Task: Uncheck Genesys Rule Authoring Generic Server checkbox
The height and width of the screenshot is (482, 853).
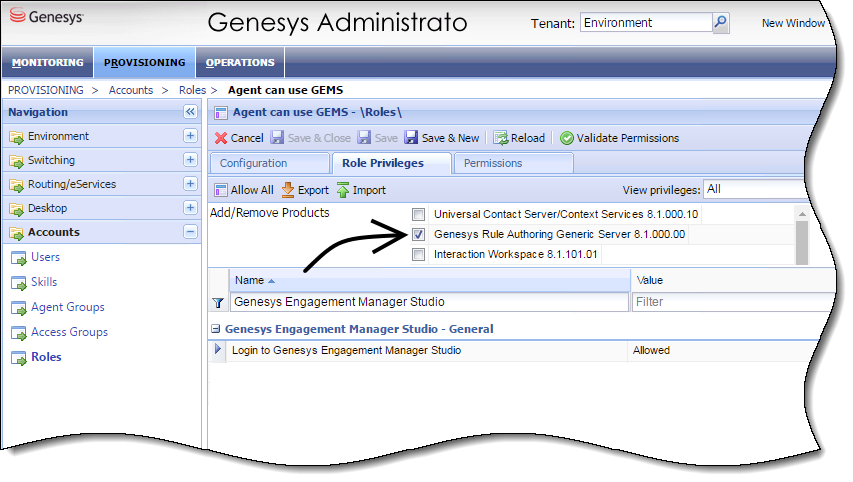Action: point(418,234)
